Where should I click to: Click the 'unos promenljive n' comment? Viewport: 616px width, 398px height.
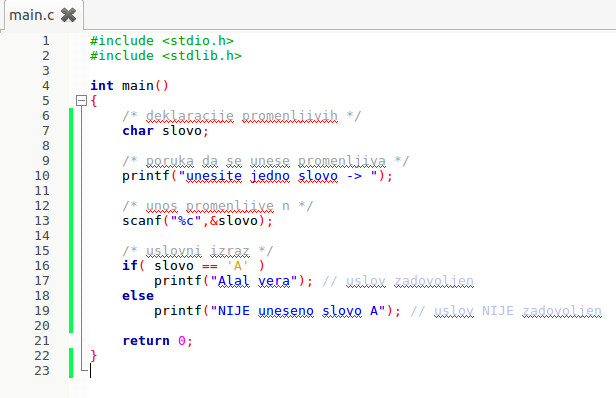(x=218, y=206)
